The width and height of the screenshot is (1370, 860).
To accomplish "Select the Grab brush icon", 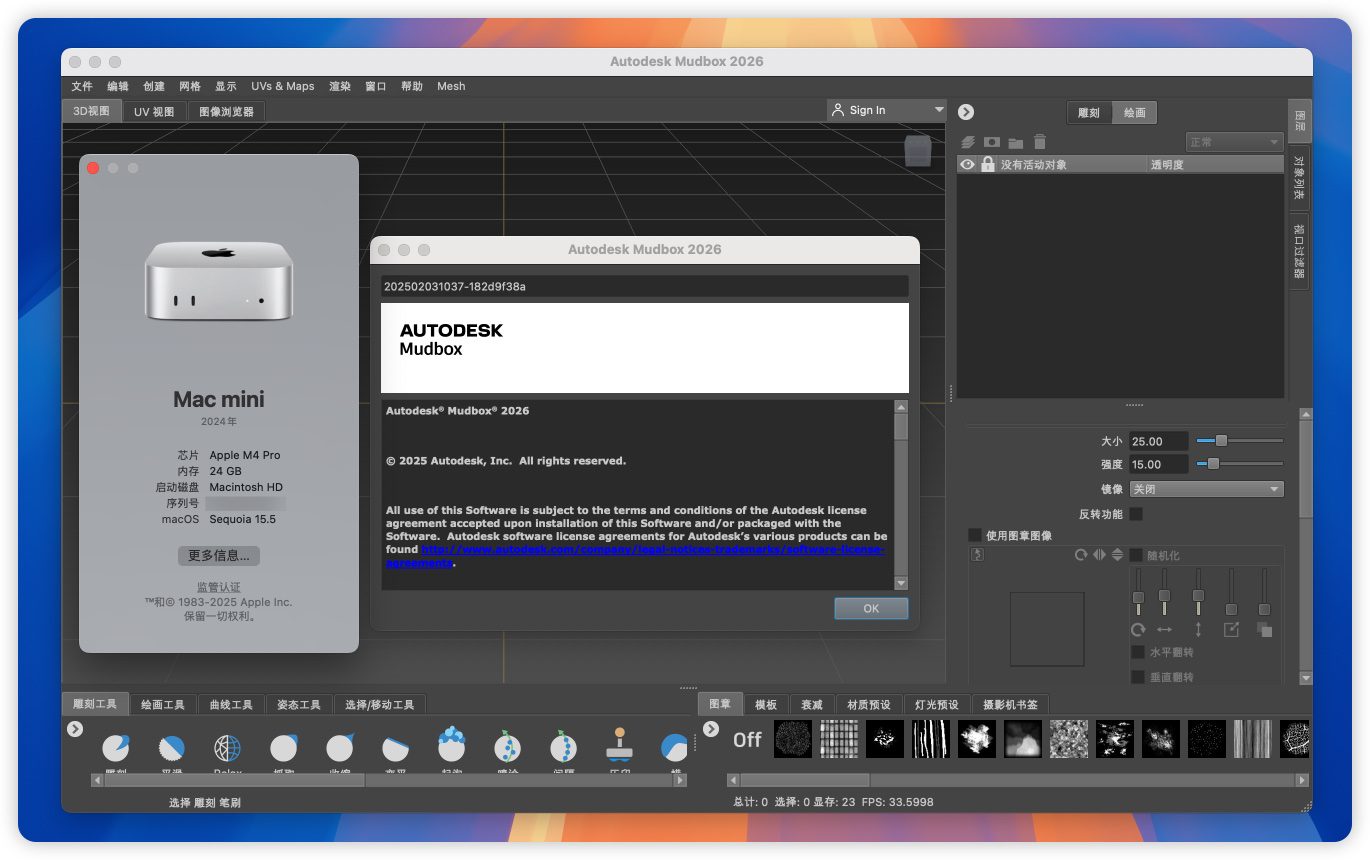I will pyautogui.click(x=284, y=747).
